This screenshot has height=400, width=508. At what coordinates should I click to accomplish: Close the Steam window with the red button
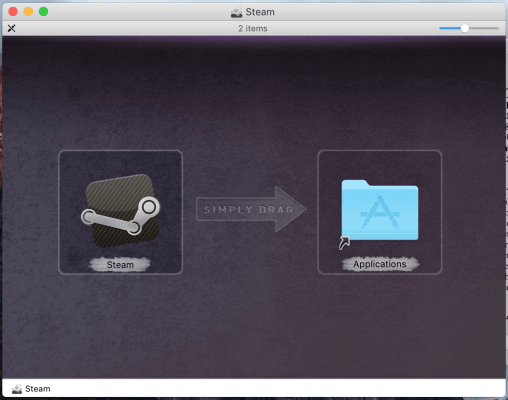point(13,12)
